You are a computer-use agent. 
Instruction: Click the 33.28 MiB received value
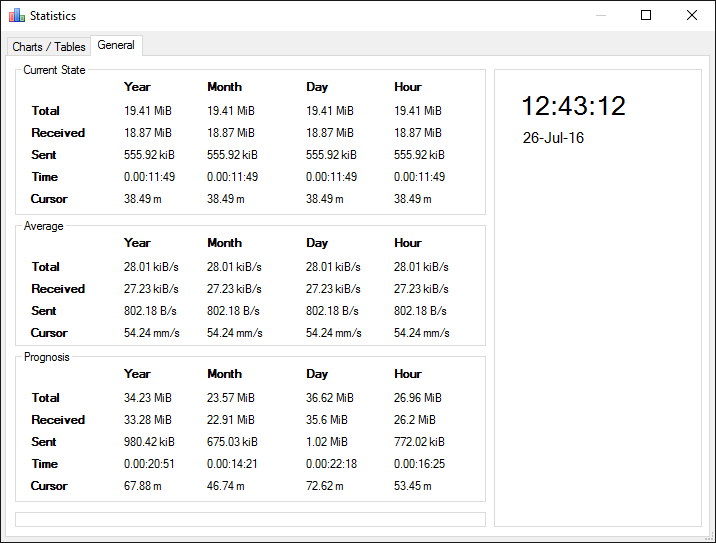pos(147,420)
